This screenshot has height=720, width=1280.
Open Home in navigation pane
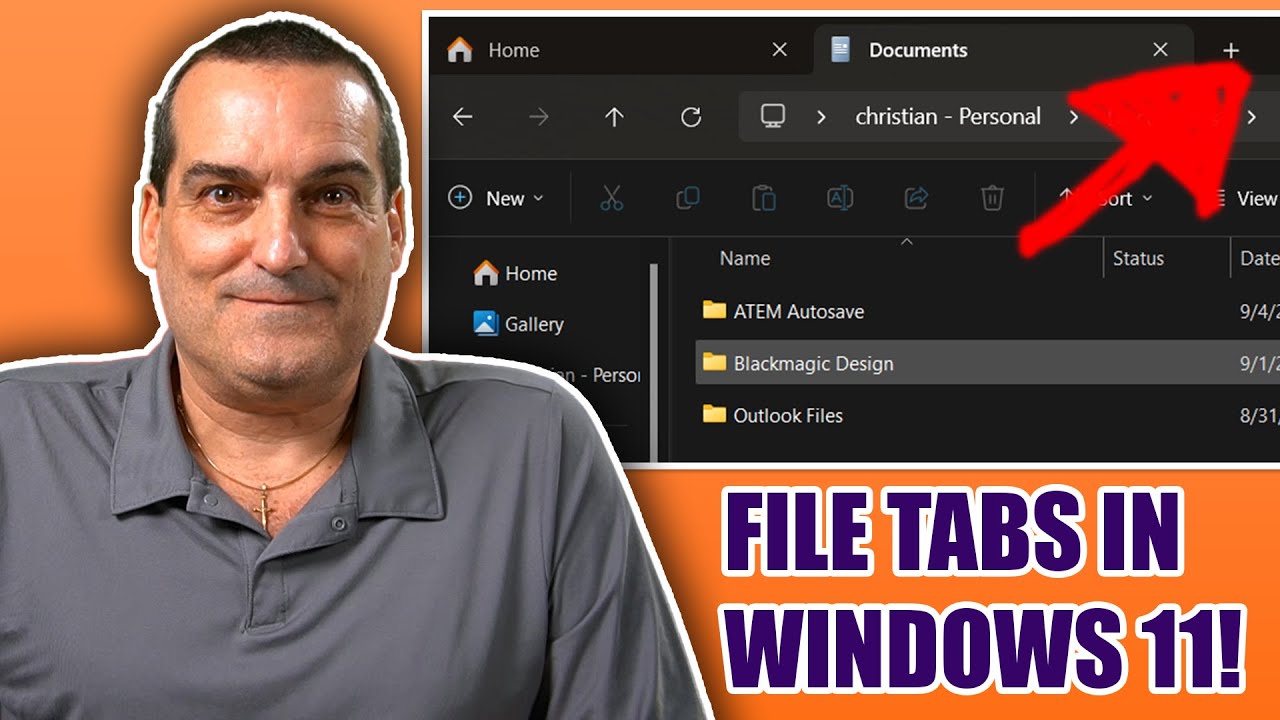point(516,273)
